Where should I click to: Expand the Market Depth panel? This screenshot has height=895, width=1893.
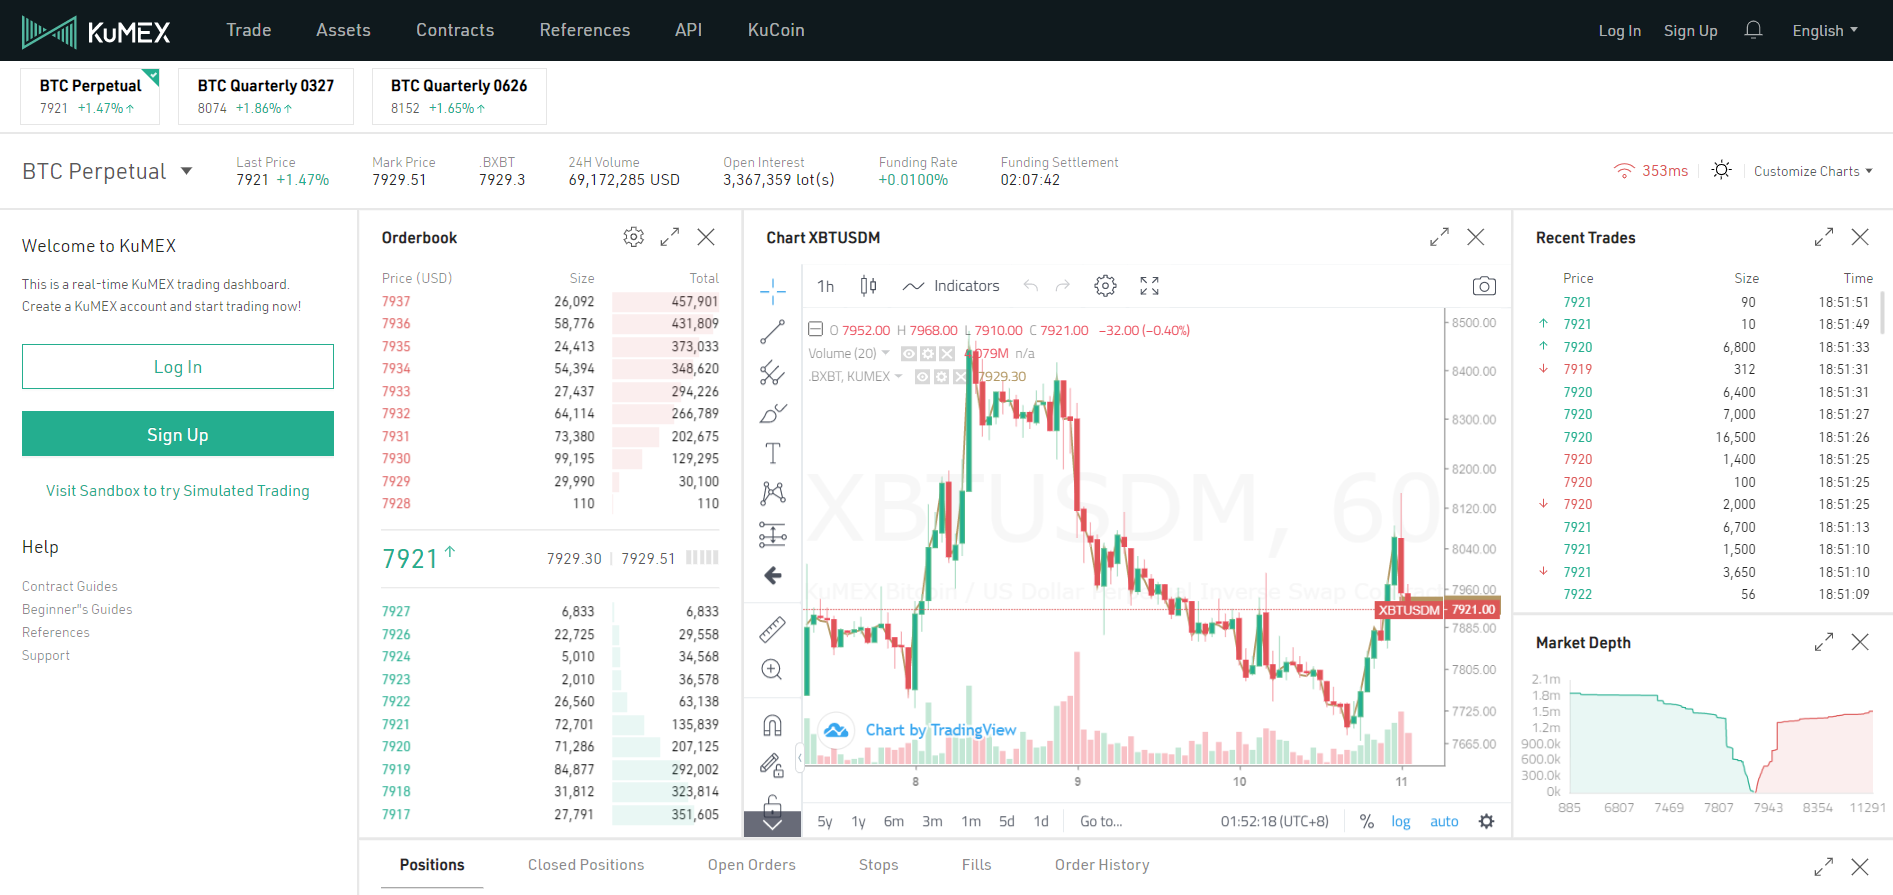point(1824,642)
